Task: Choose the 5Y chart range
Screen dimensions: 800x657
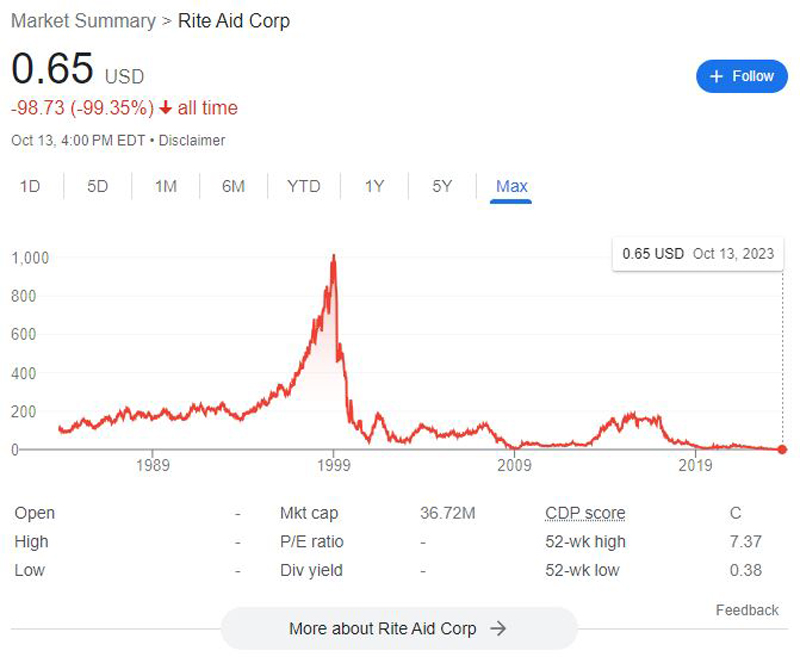Action: click(x=442, y=186)
